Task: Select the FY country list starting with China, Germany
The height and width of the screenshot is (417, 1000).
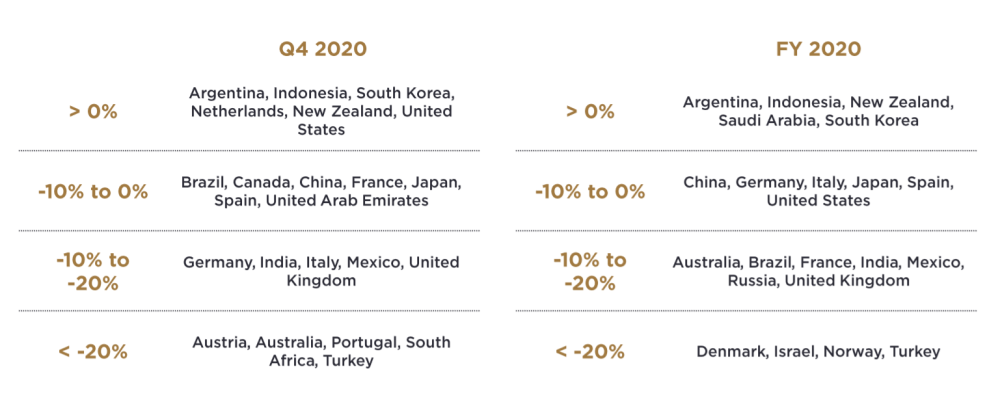Action: [x=818, y=191]
